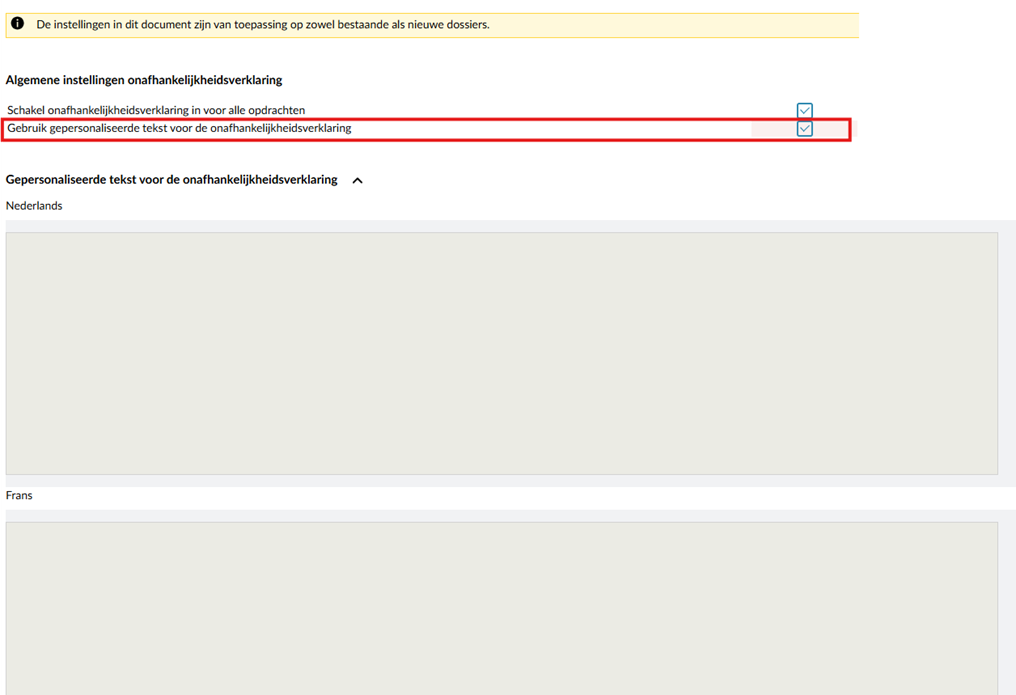This screenshot has height=695, width=1016.
Task: Click the 'Nederlands' language label
Action: [34, 206]
